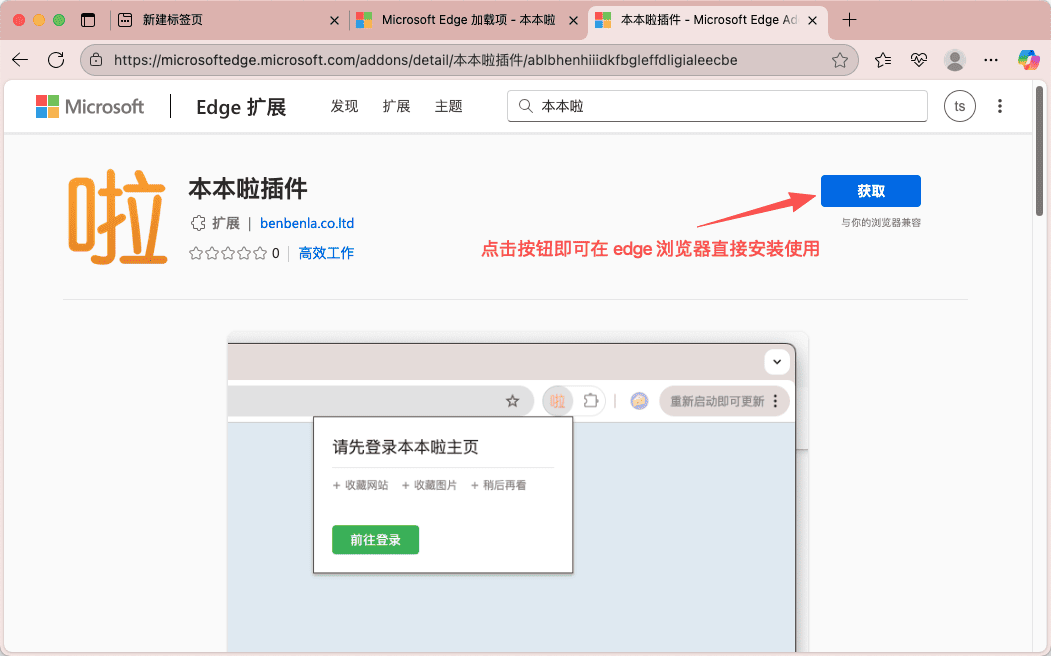The height and width of the screenshot is (656, 1051).
Task: Bookmark page using address bar star
Action: point(840,60)
